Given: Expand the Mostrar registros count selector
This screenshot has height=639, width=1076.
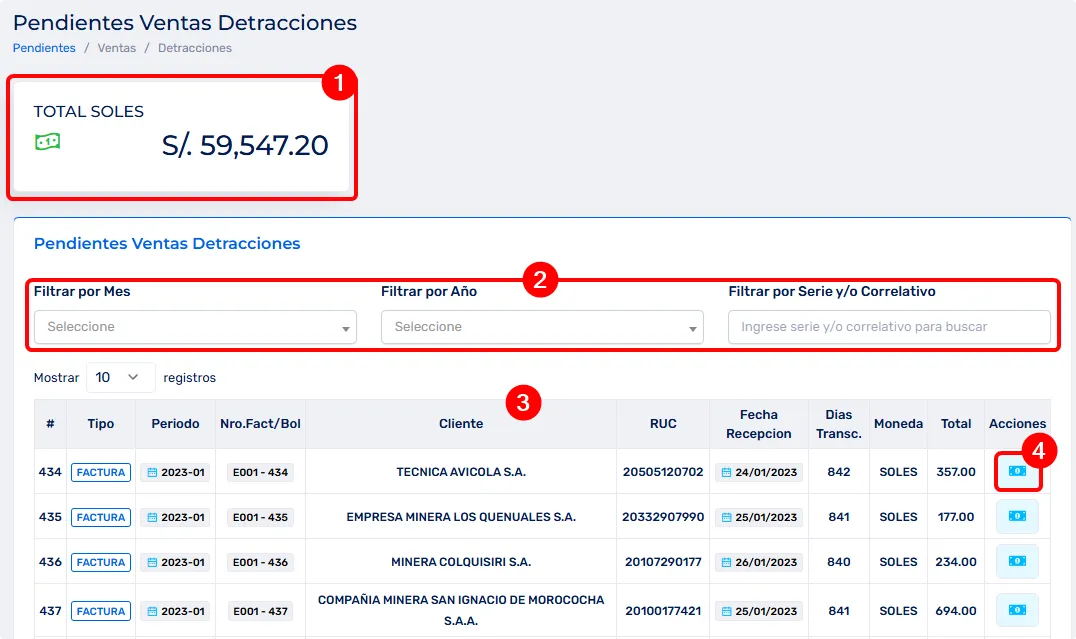Looking at the screenshot, I should [120, 378].
